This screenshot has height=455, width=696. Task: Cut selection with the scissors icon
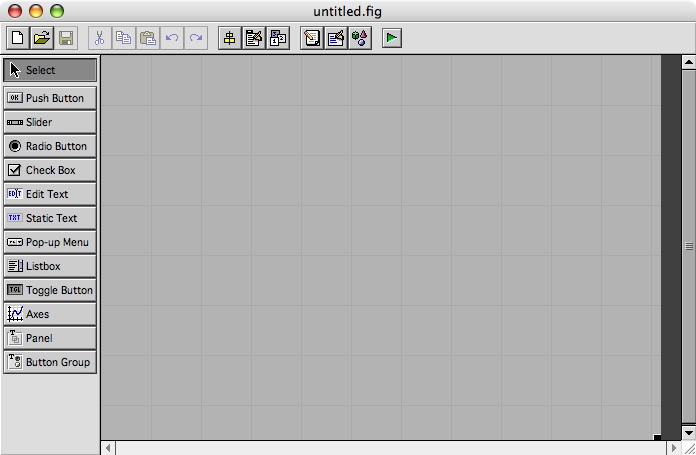(x=100, y=38)
